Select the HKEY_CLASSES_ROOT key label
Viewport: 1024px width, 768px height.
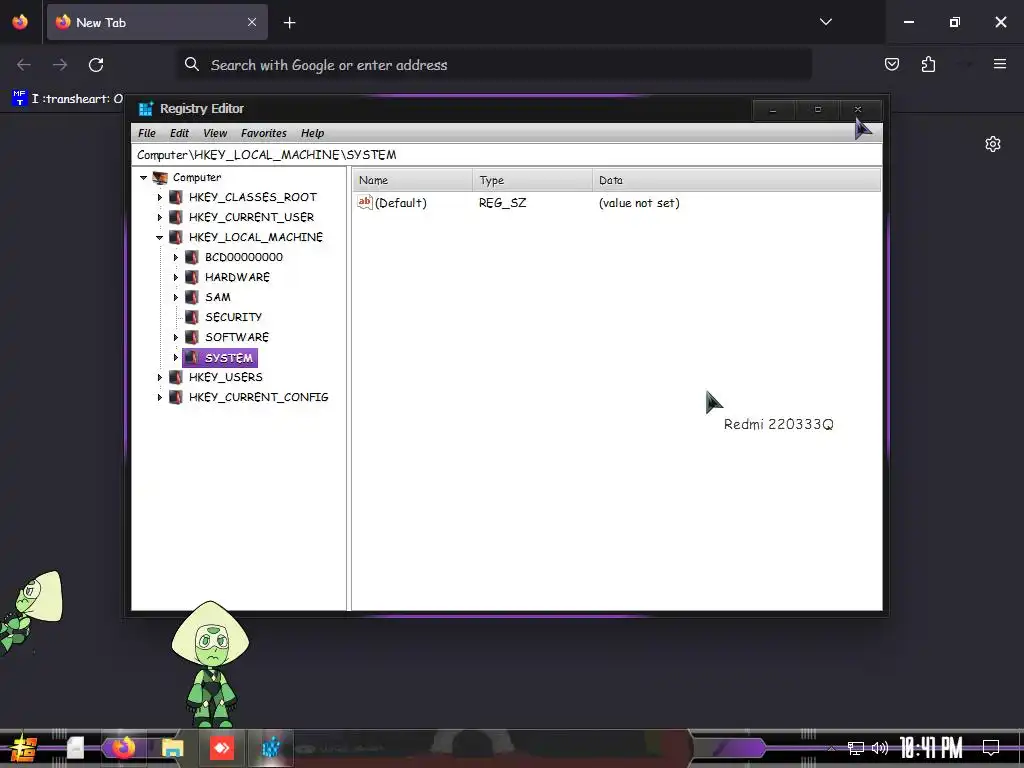click(x=253, y=197)
